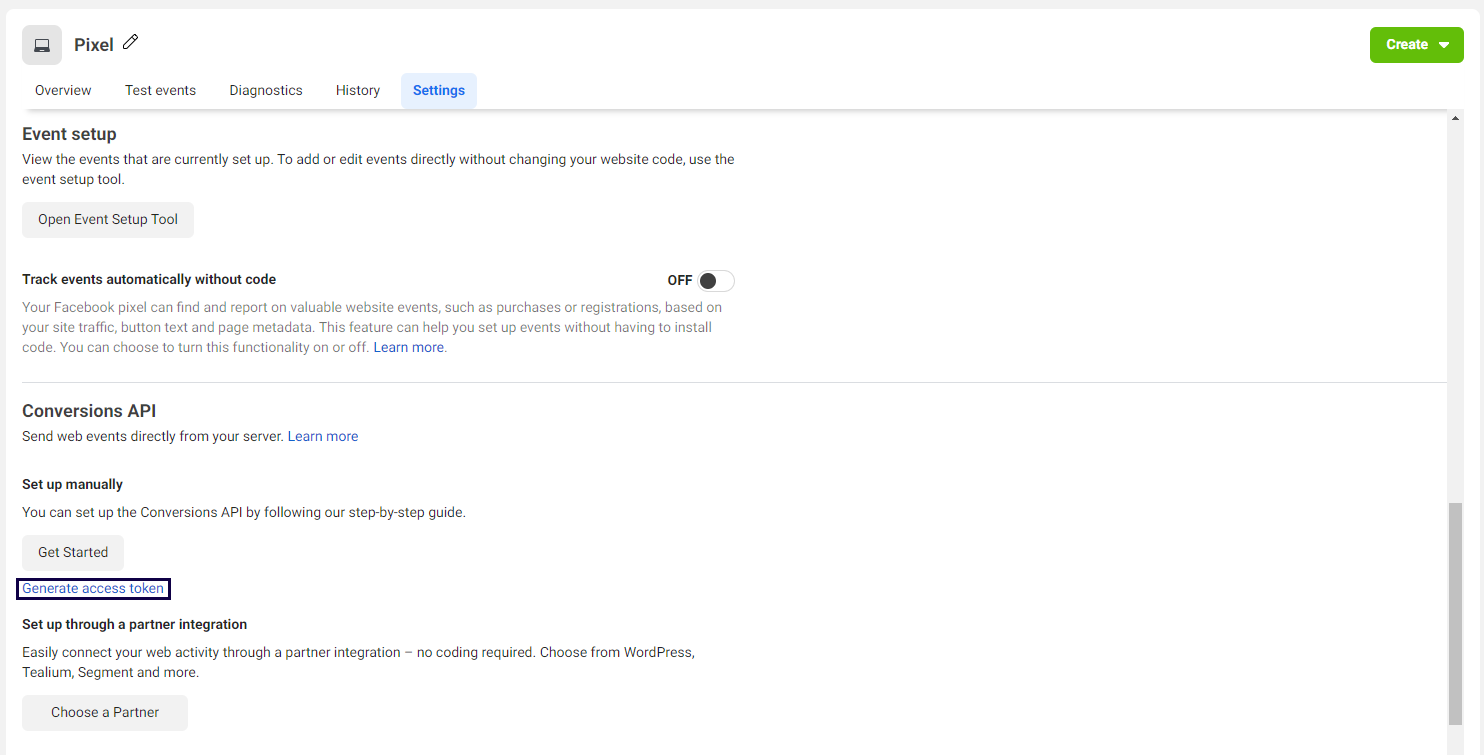Click the Event setup heading

coord(69,133)
